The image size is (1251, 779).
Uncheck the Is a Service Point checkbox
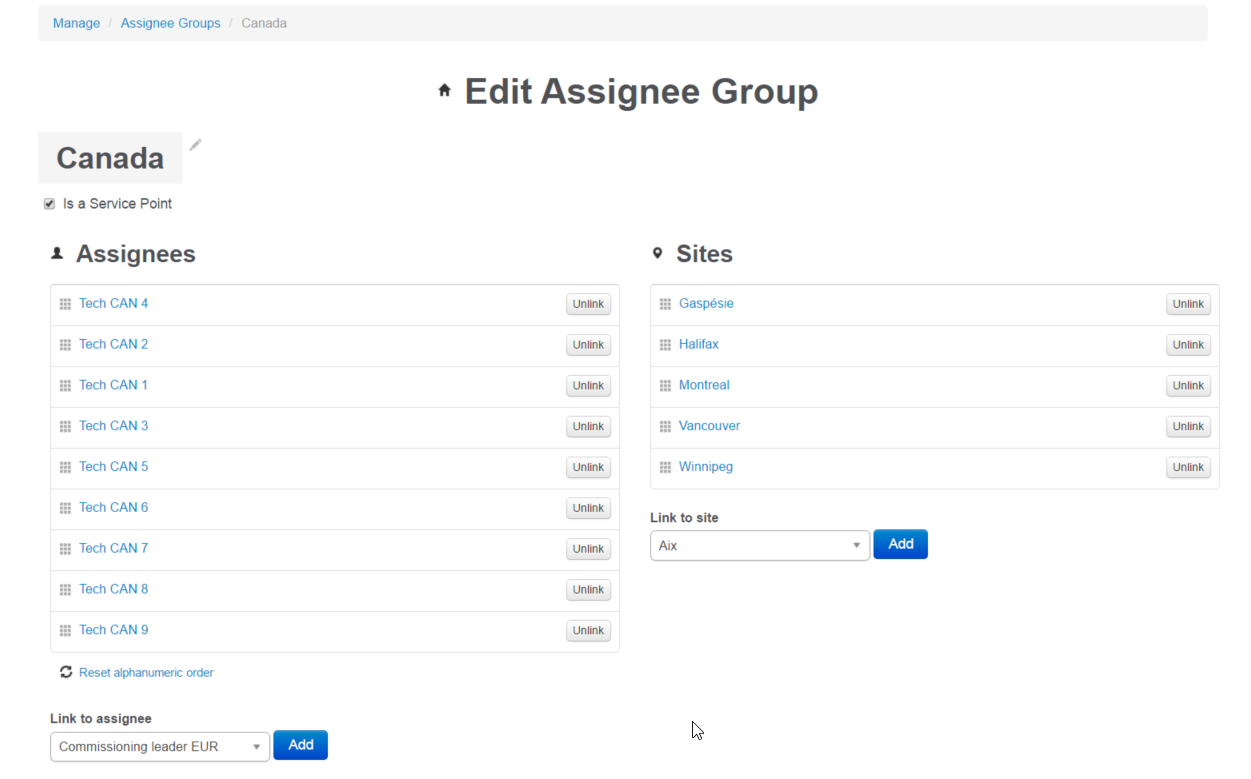[x=49, y=204]
